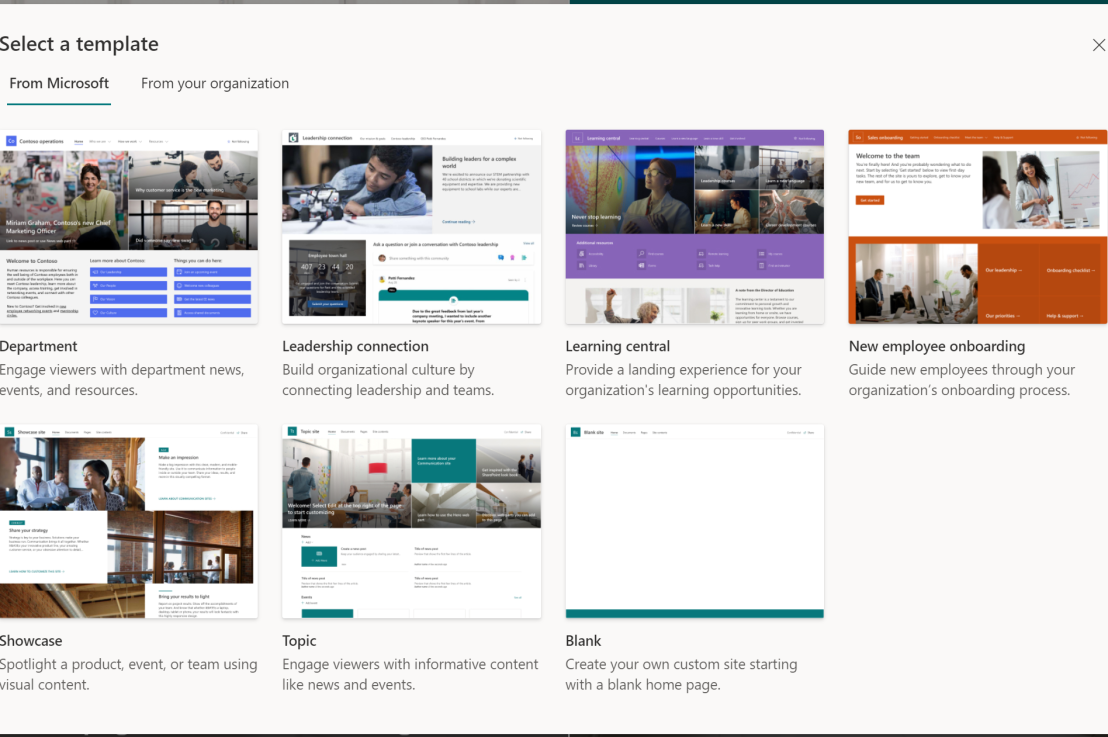Click the Learning central title

point(618,346)
